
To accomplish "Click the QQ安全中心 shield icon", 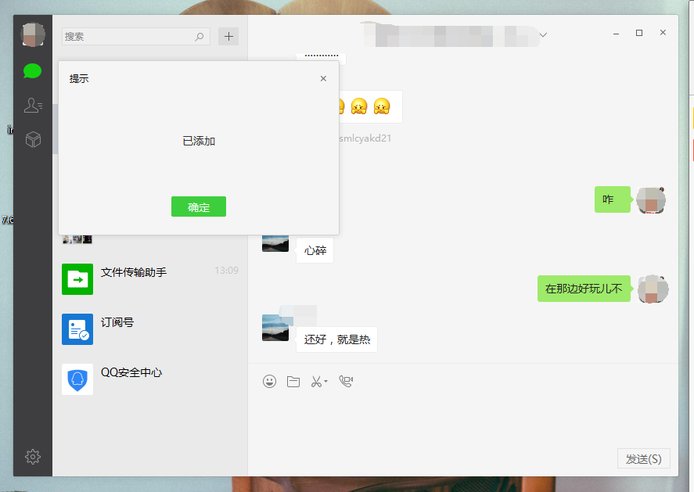I will click(77, 379).
